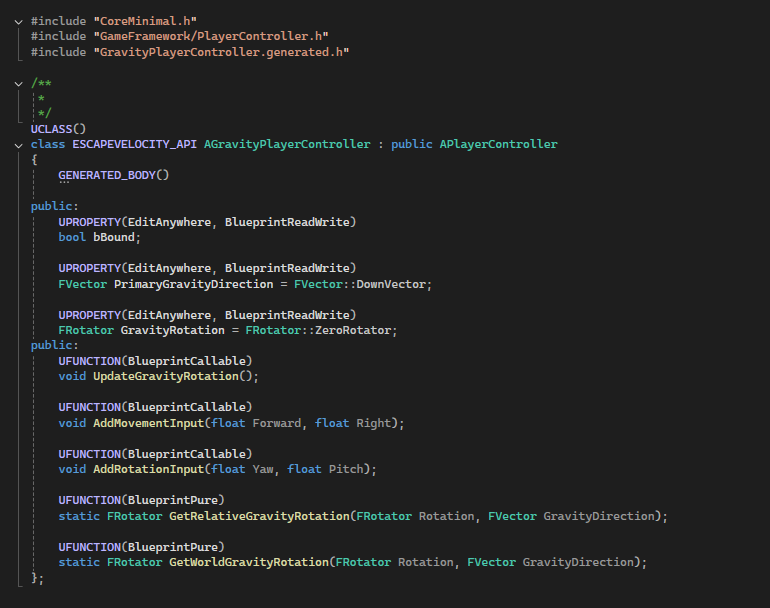
Task: Click GravityDirection parameter in GetRelativeGravityRotation
Action: pos(599,516)
